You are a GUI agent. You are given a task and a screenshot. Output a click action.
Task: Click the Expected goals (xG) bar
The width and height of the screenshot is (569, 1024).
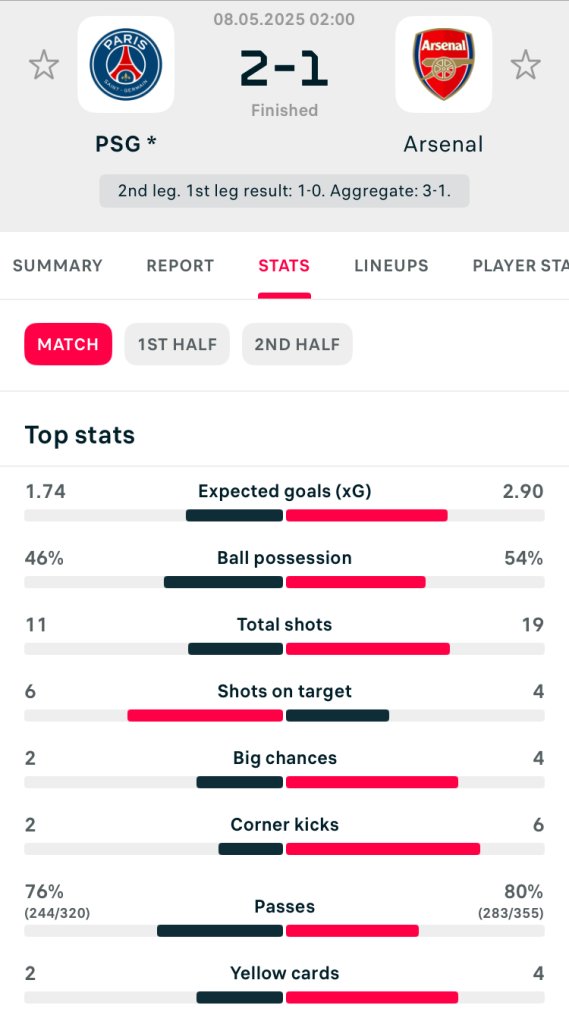[x=284, y=515]
